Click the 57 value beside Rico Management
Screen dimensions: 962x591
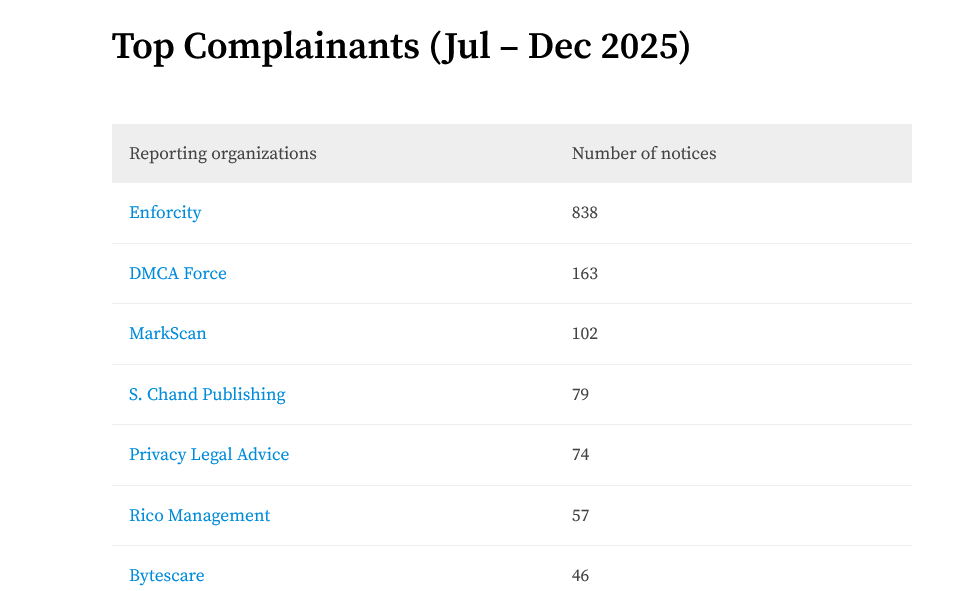coord(581,516)
